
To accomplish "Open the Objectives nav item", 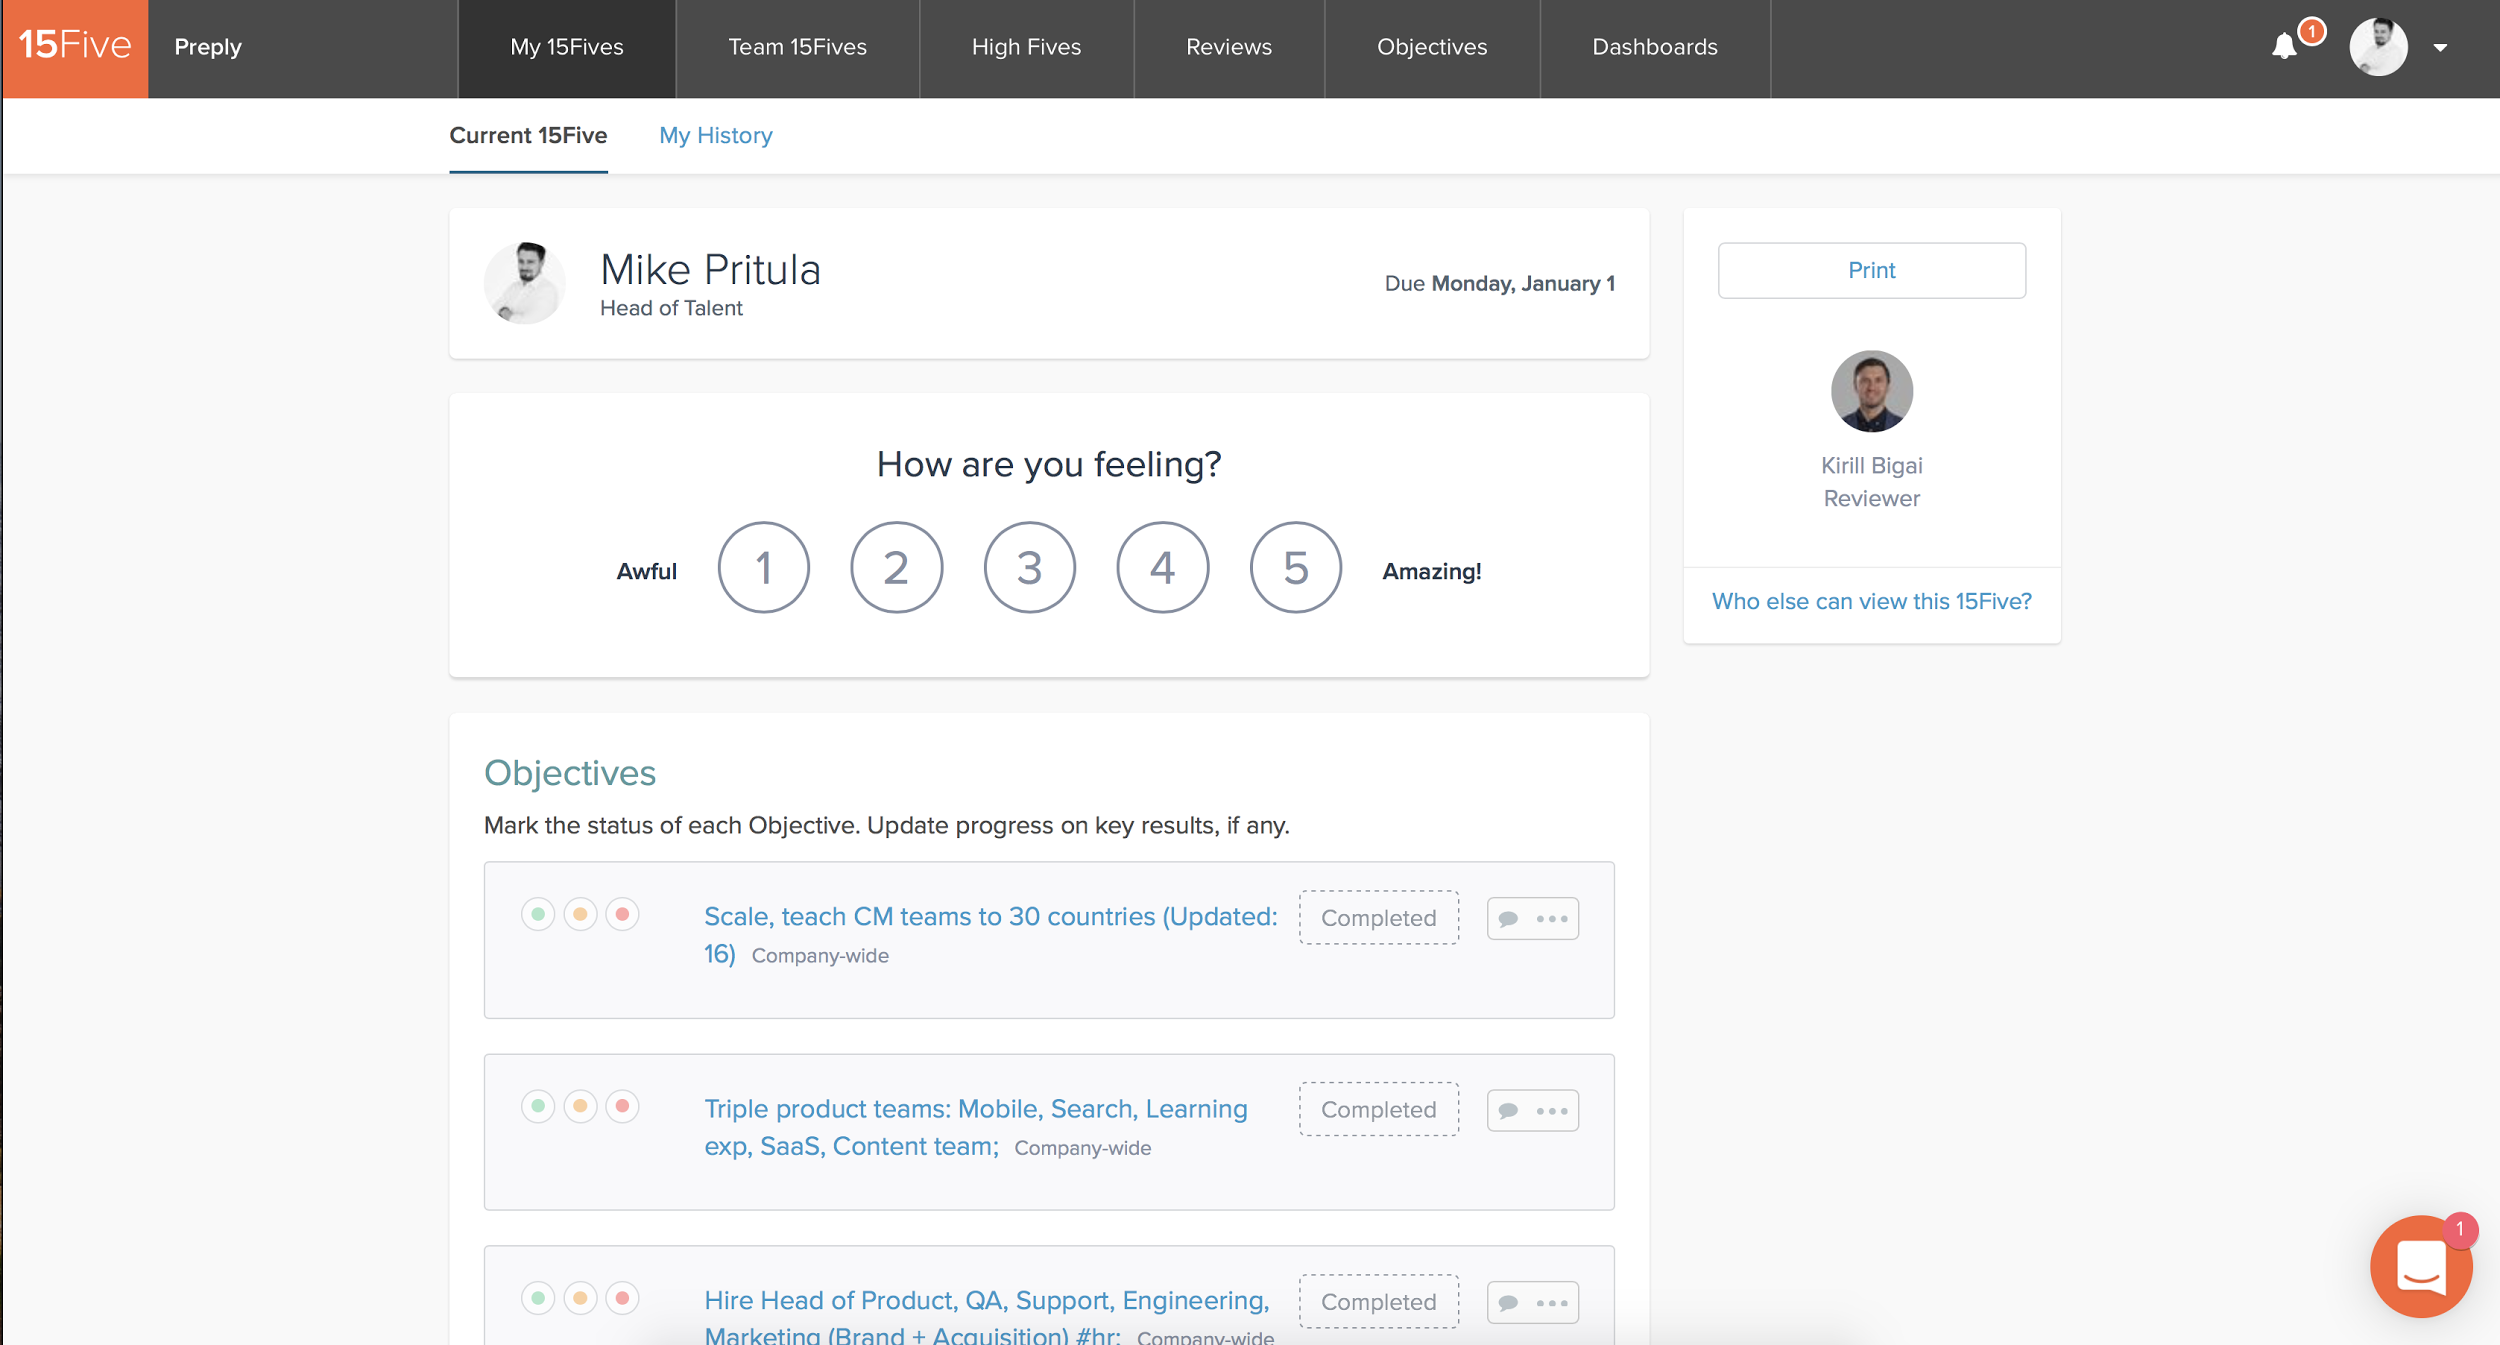I will point(1432,47).
